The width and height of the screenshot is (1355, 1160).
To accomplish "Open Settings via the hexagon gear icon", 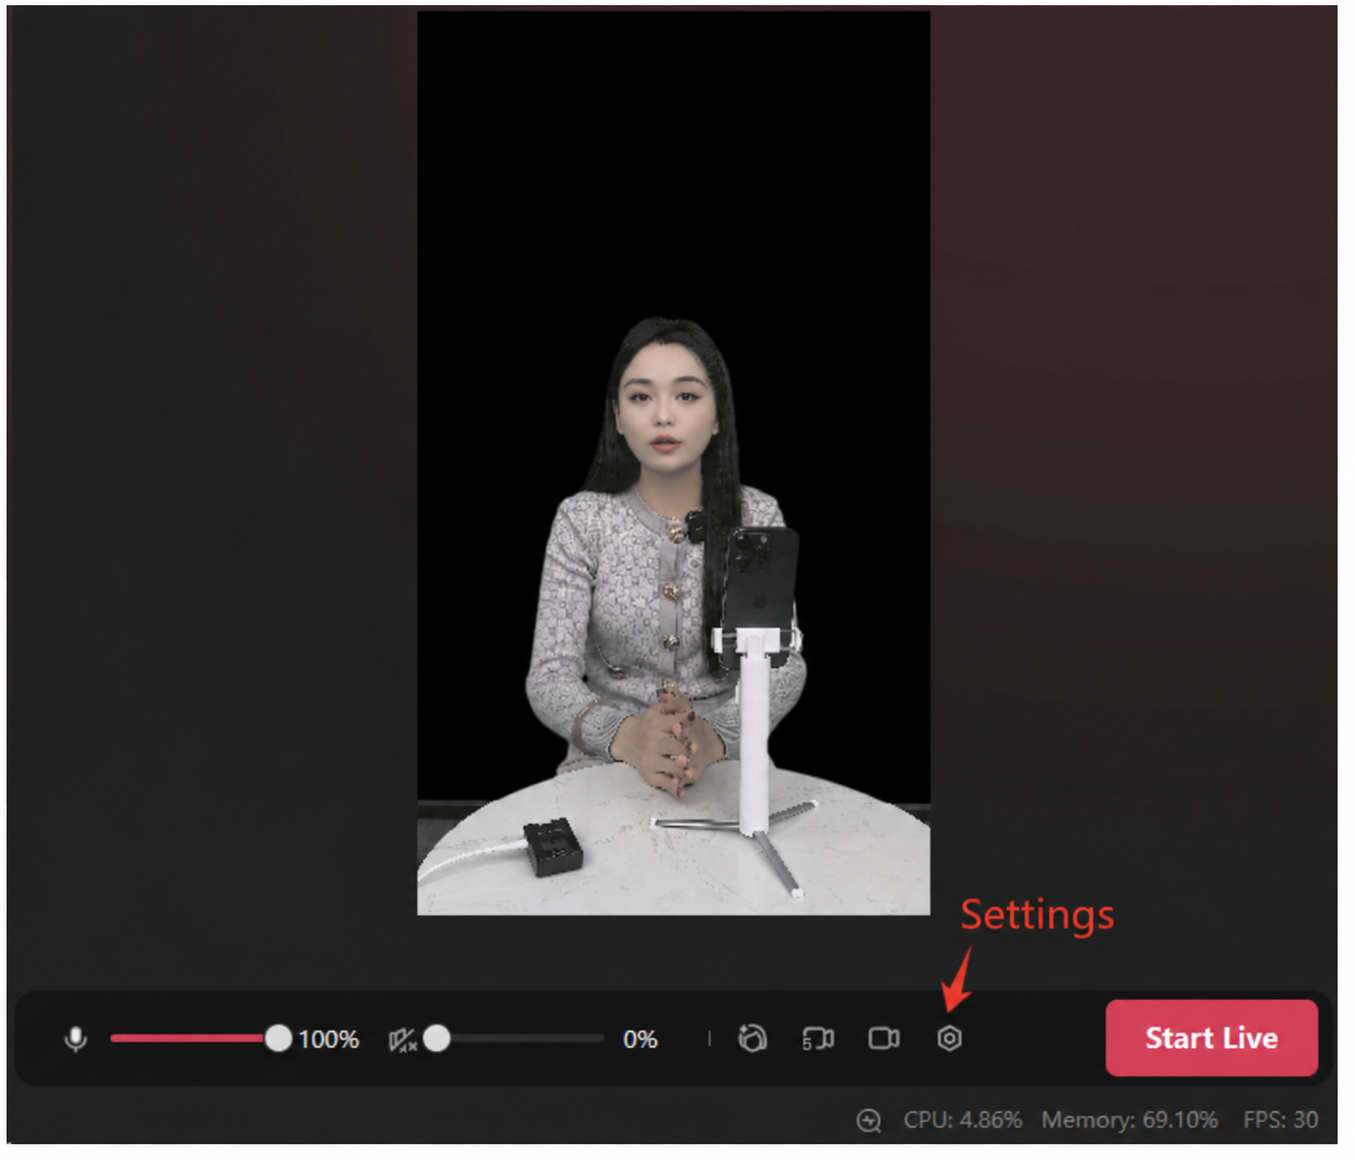I will point(949,1039).
